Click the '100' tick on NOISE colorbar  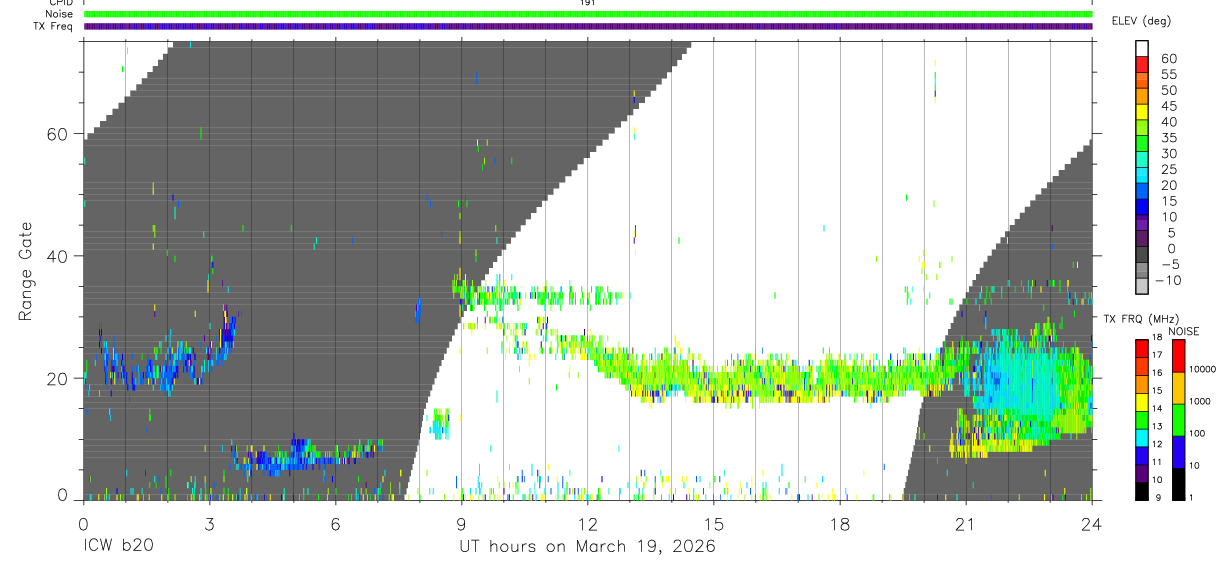1199,434
